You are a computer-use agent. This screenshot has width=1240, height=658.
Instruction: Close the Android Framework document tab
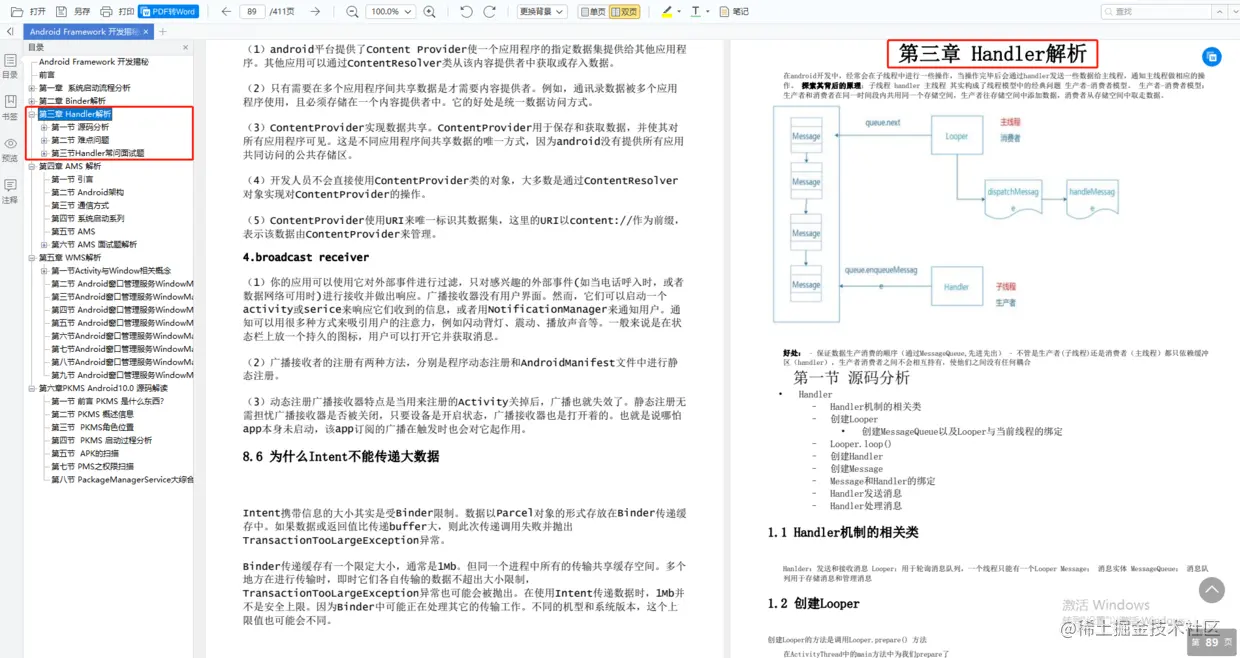click(x=147, y=32)
